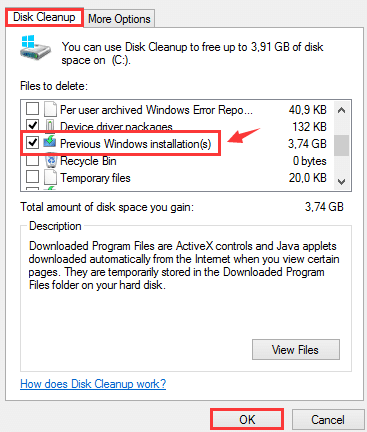Tick Per user archived Windows Error Reporting checkbox
Viewport: 367px width, 432px height.
[x=32, y=109]
